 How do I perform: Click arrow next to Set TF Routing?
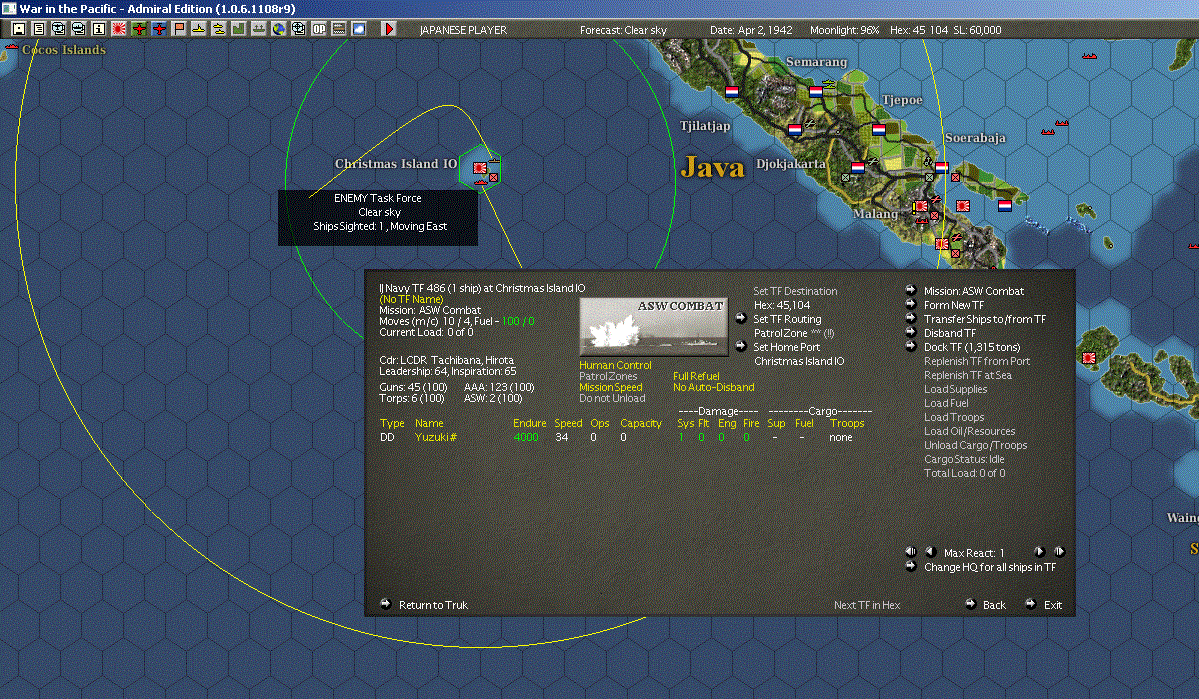(741, 319)
